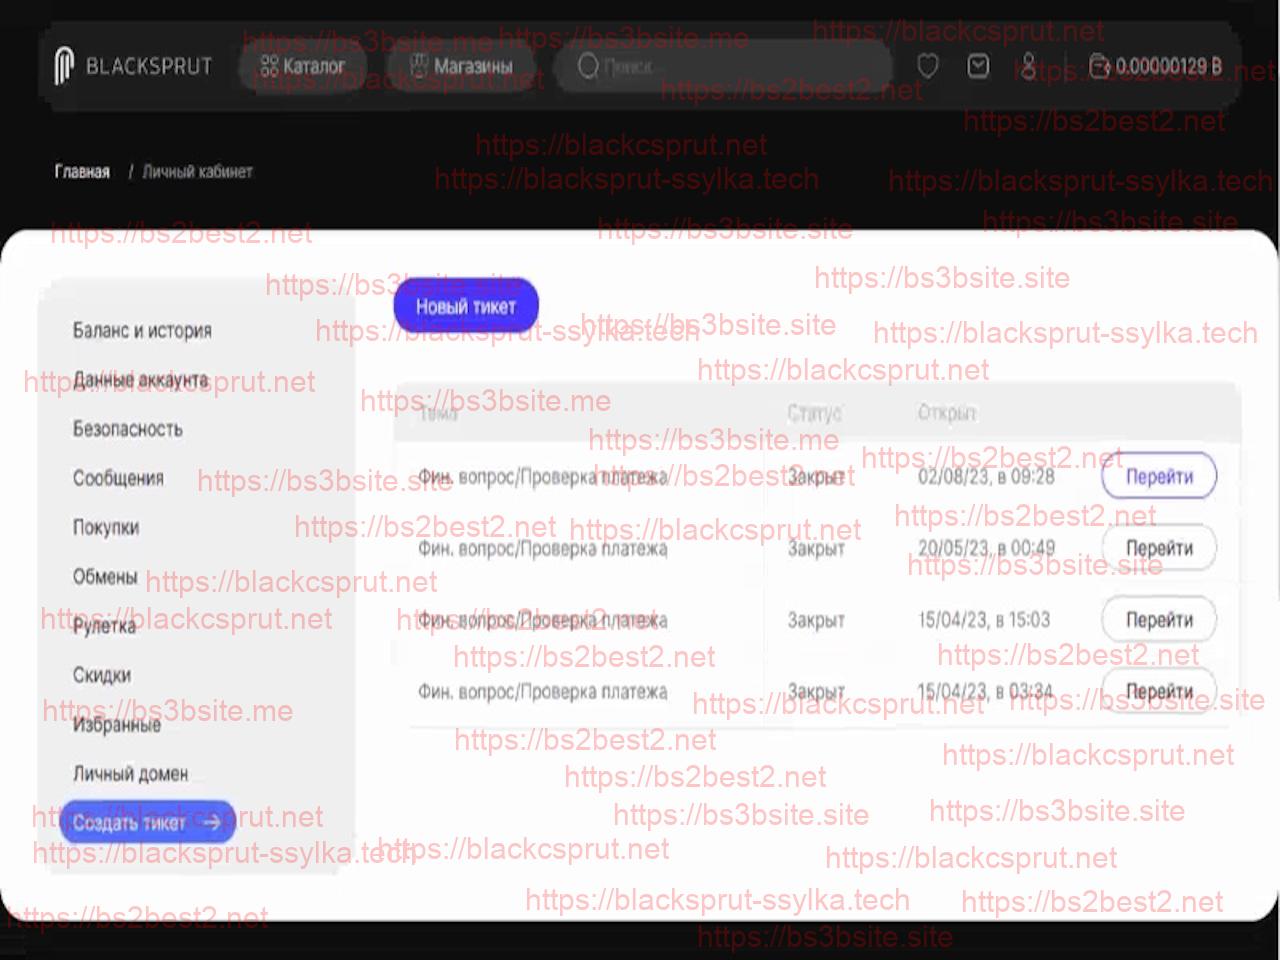Open Личный домен in sidebar
Screen dimensions: 1280x960
[x=130, y=773]
